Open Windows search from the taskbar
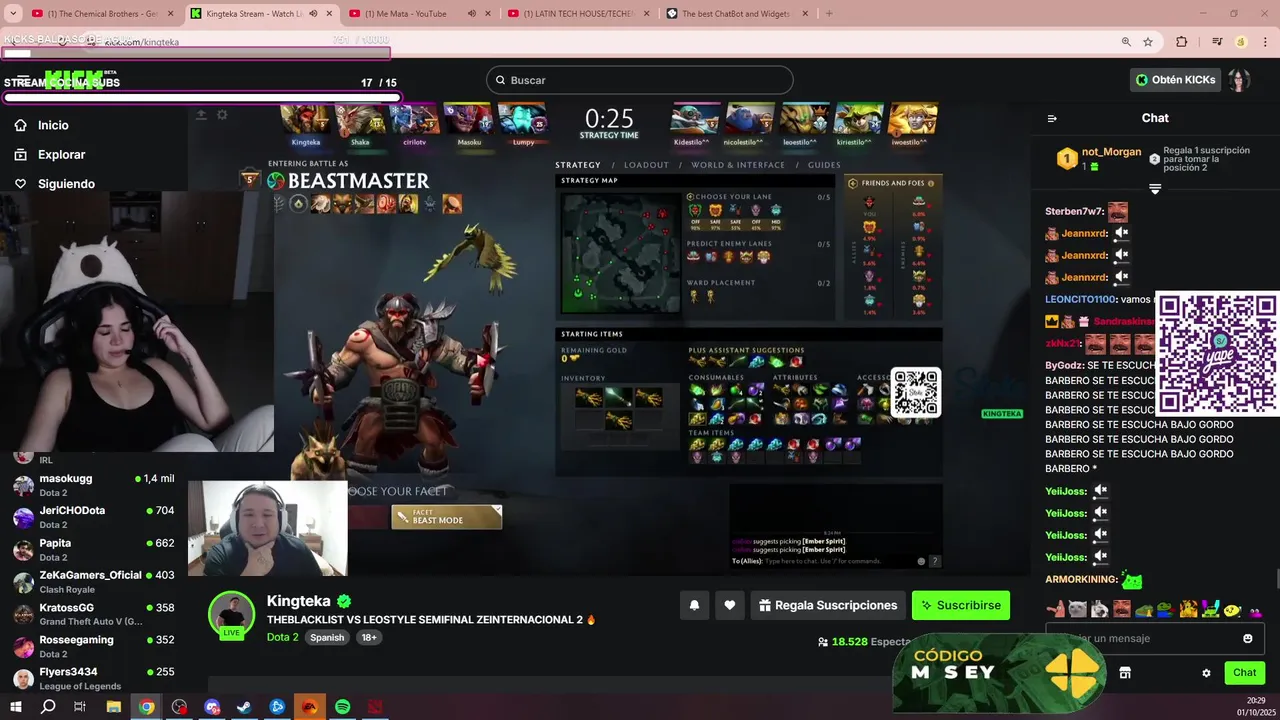 pos(48,707)
